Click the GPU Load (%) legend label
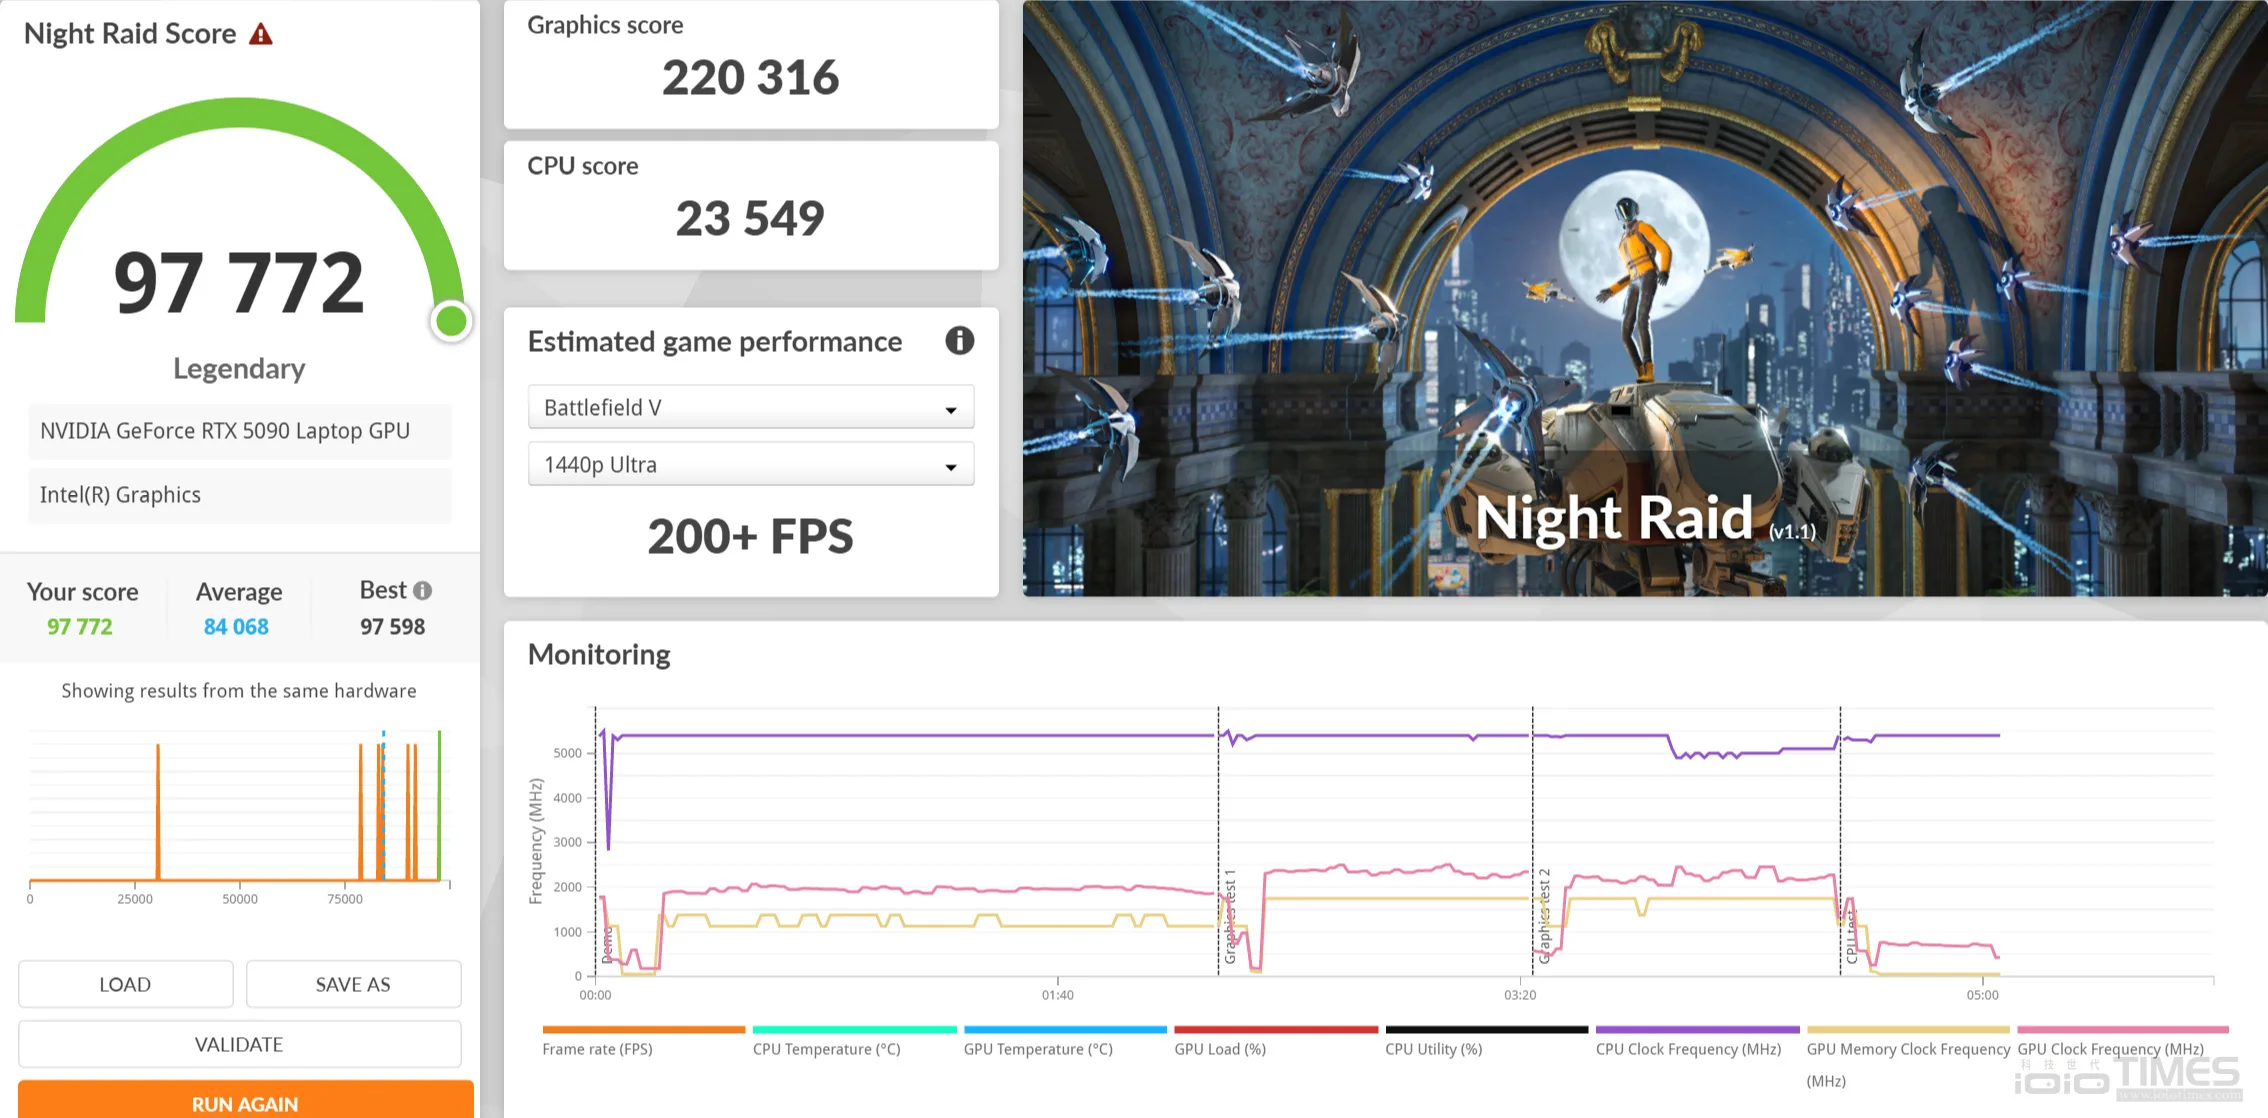Image resolution: width=2268 pixels, height=1118 pixels. coord(1220,1049)
